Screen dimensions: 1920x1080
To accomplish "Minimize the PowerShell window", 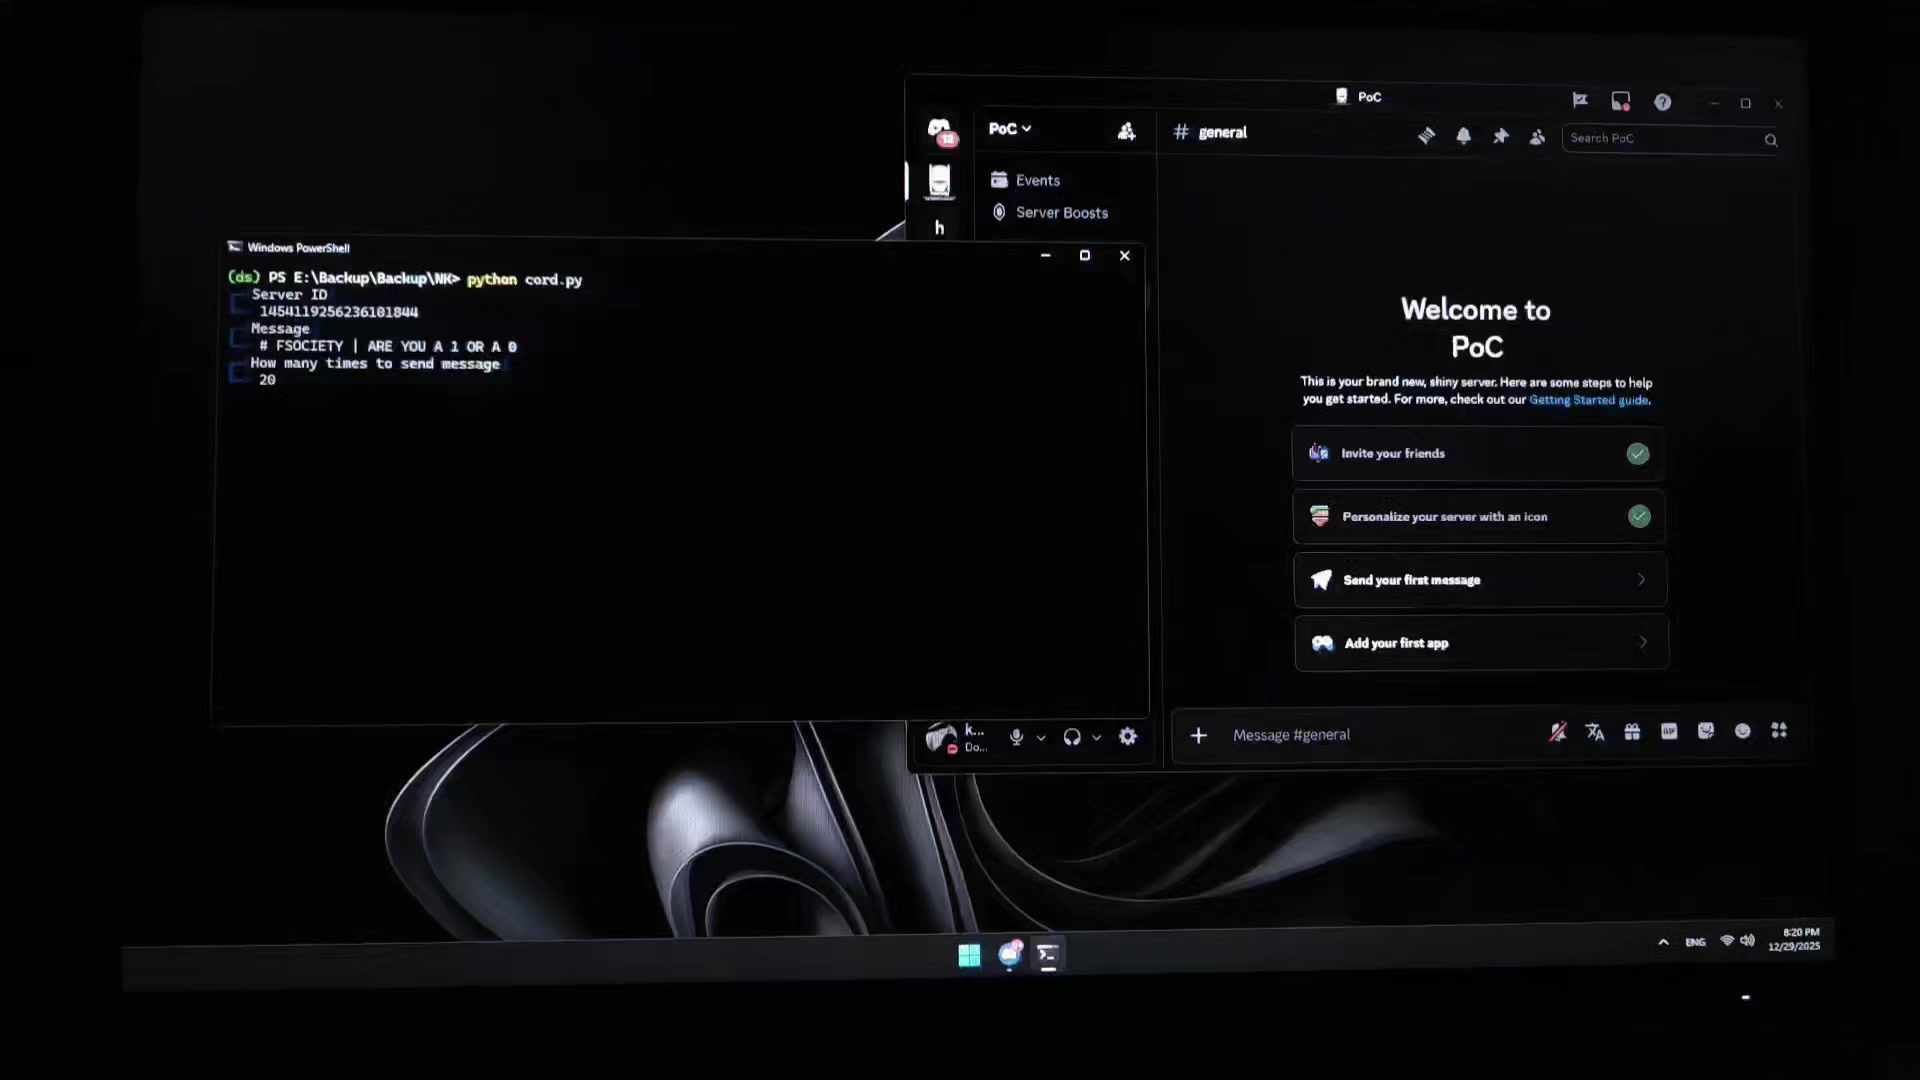I will [1045, 256].
